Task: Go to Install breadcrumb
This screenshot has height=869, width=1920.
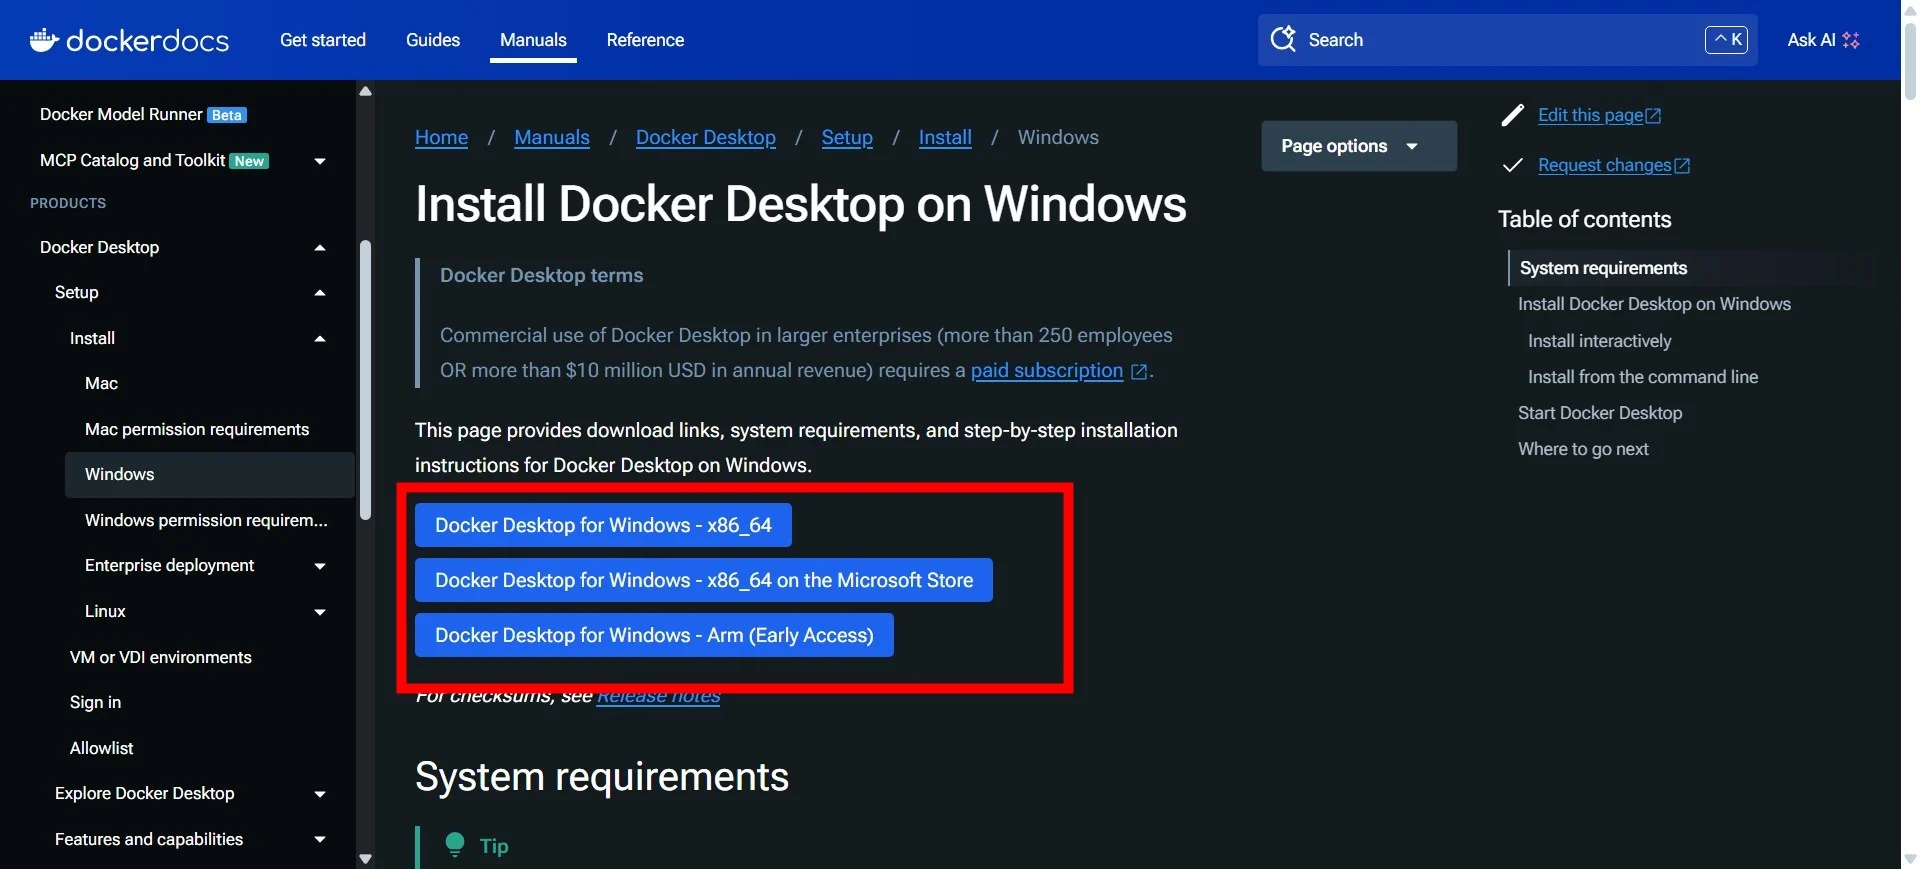Action: click(945, 137)
